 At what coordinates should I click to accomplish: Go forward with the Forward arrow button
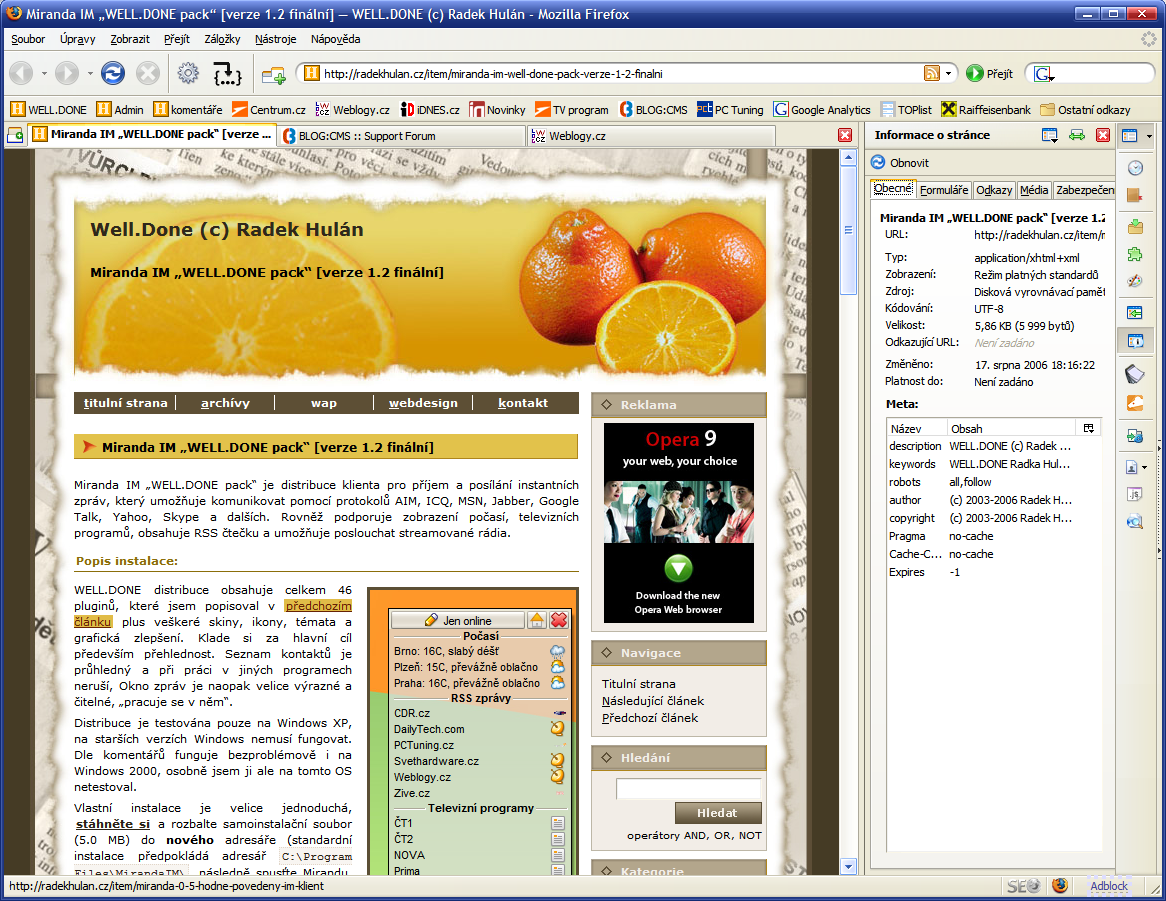(x=67, y=73)
